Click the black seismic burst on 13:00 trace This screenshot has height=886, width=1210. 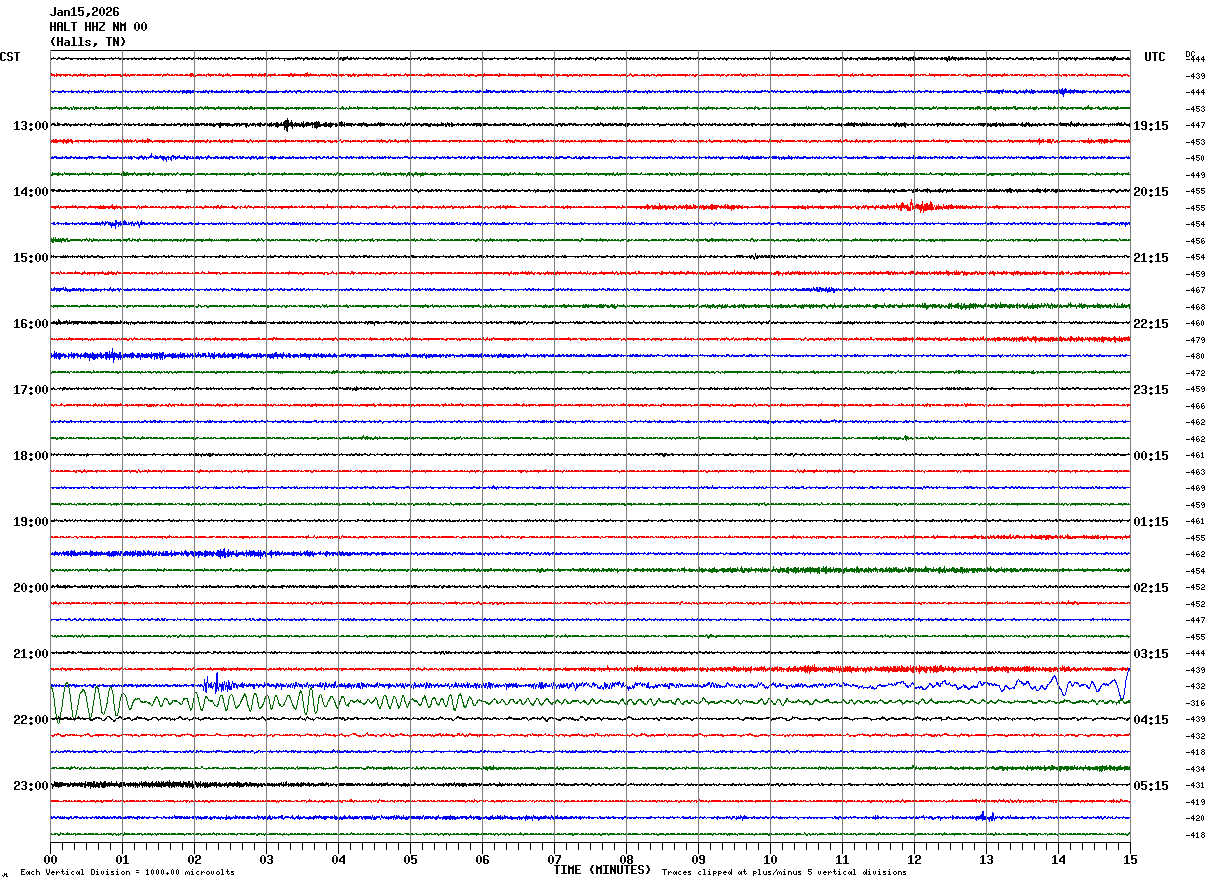coord(288,125)
